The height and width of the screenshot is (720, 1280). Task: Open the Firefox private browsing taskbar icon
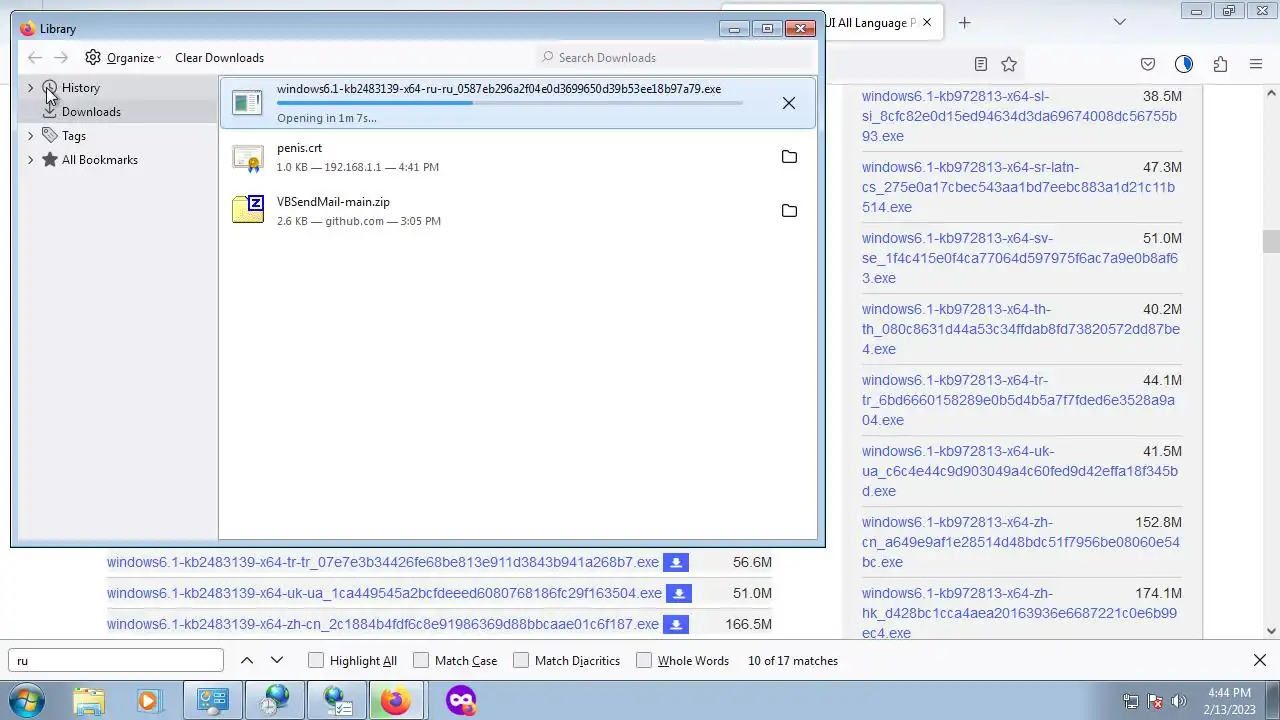[x=461, y=700]
